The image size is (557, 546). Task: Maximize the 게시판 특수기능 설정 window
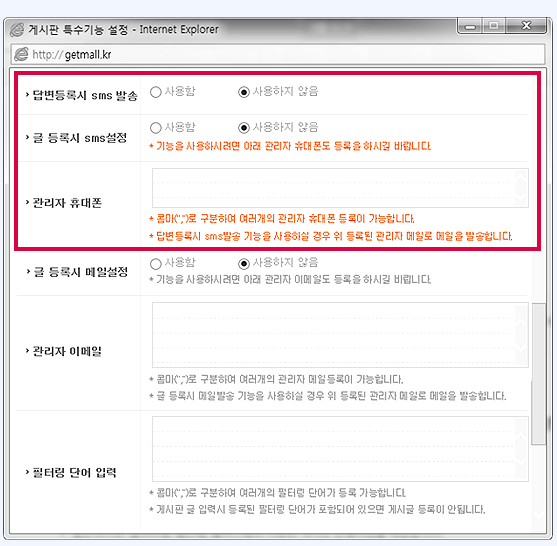(x=493, y=26)
